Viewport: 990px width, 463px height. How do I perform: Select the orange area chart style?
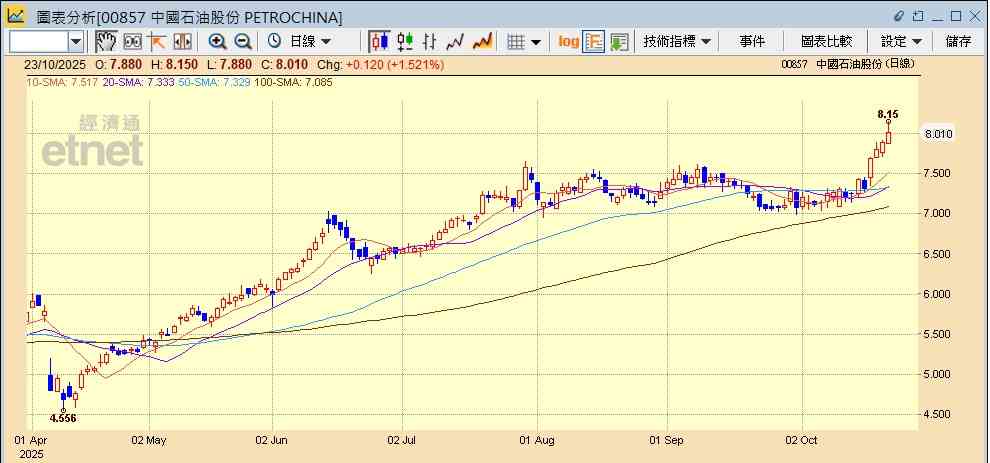tap(482, 41)
